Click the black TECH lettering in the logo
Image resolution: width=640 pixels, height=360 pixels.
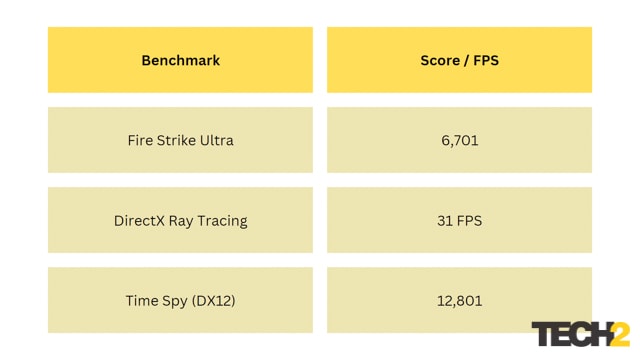[571, 334]
